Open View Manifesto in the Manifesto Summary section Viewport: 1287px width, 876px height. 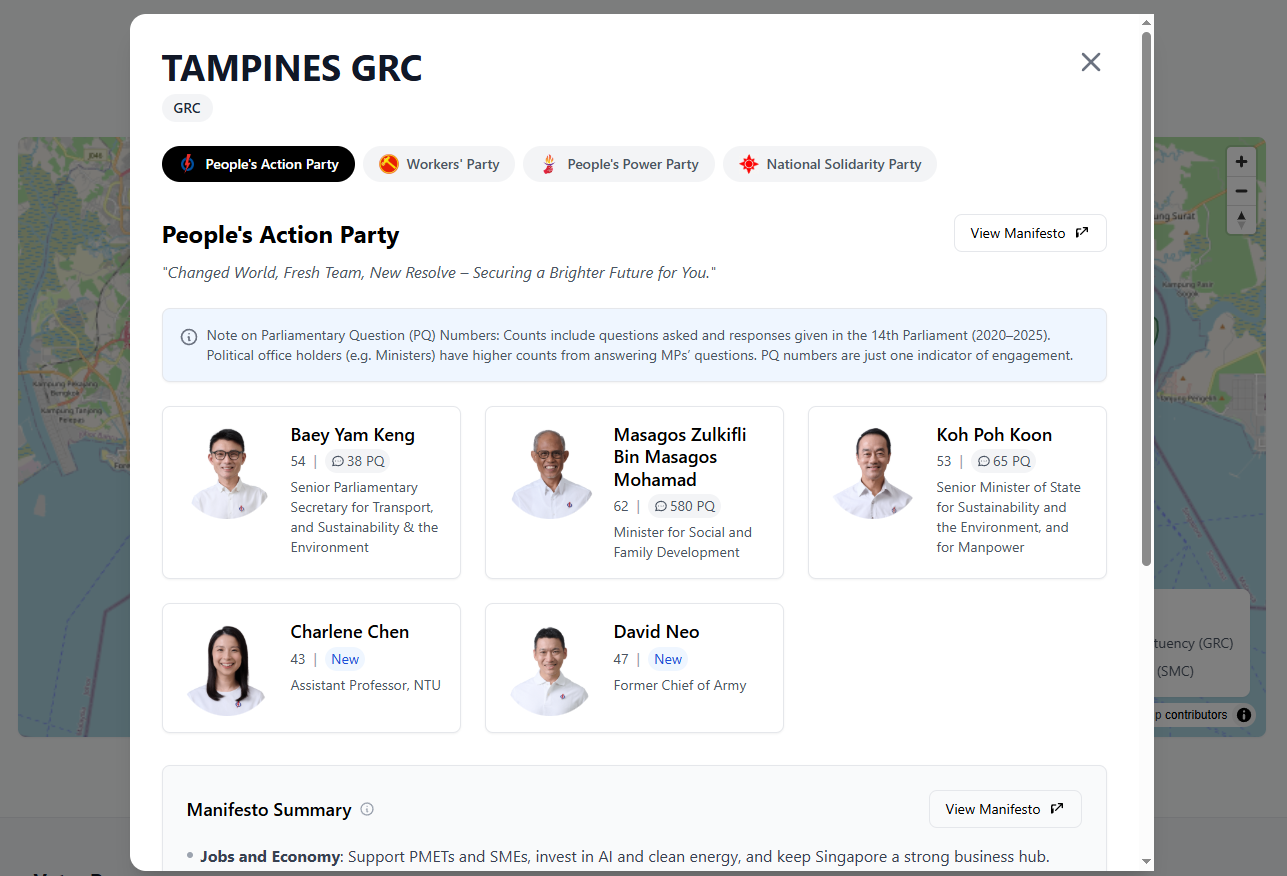[x=1005, y=809]
